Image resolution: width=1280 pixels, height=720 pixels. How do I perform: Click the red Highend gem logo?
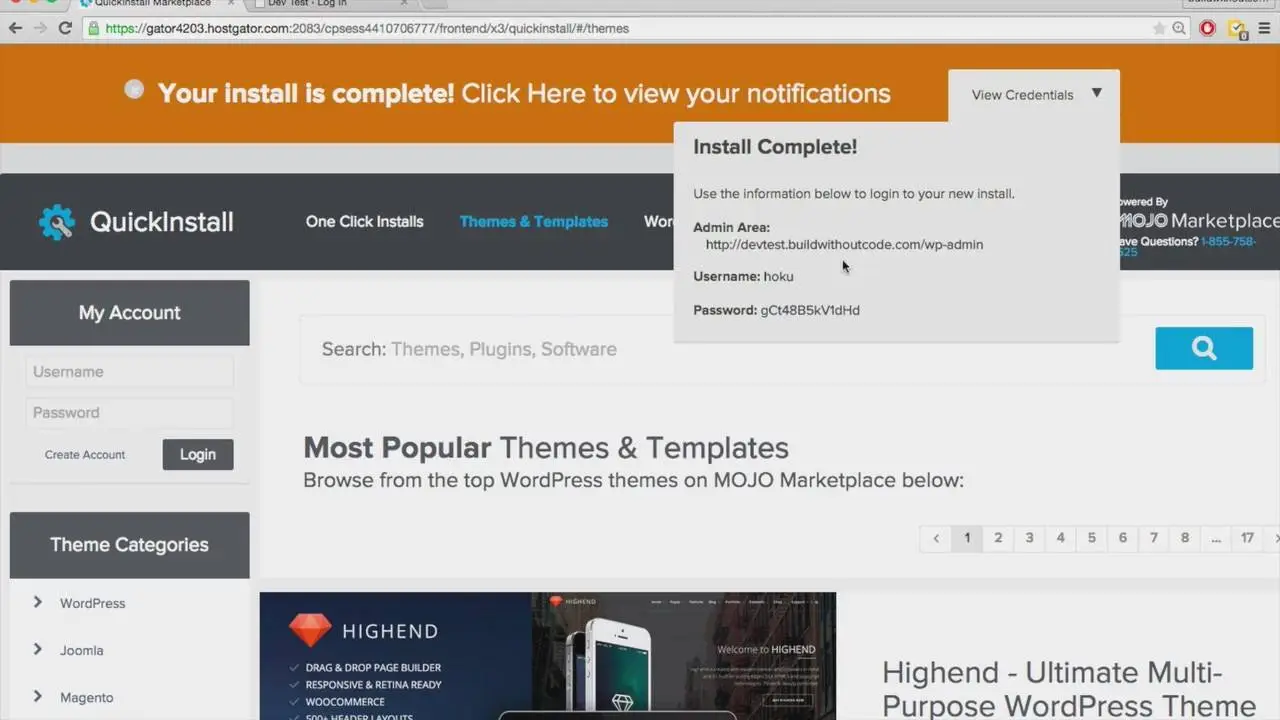pos(309,630)
